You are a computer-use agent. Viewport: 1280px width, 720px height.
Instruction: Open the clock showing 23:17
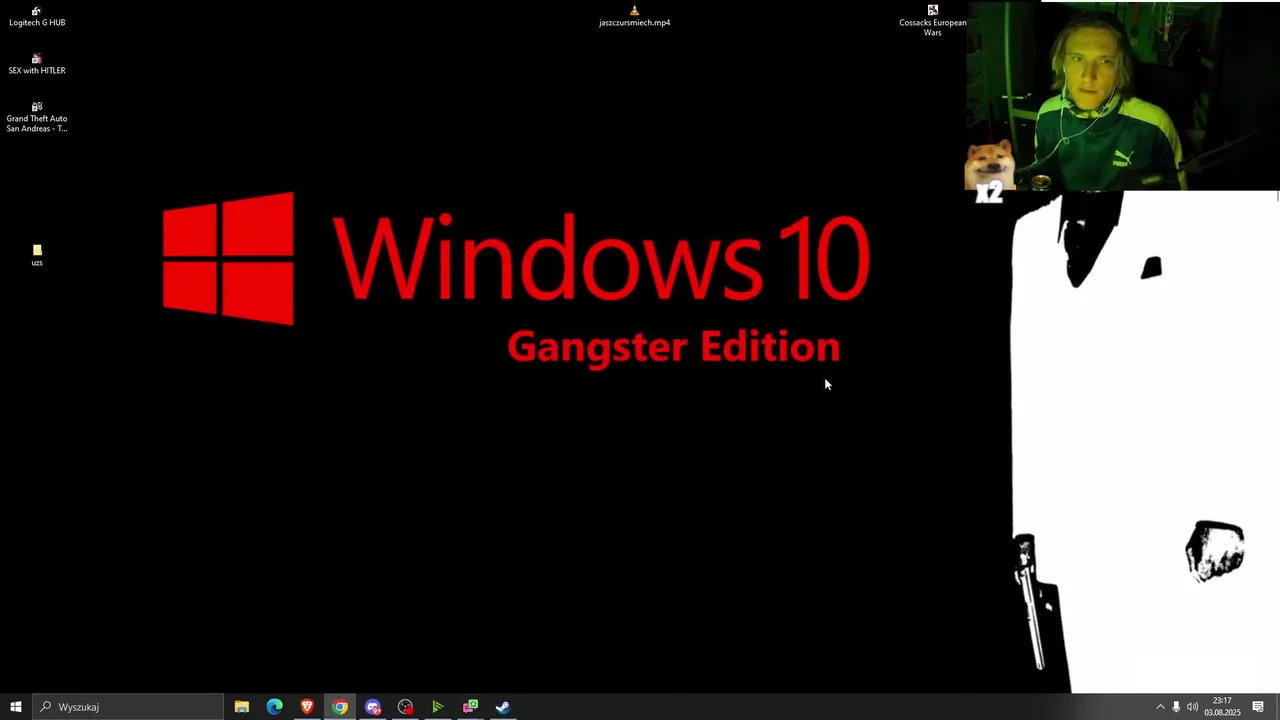pos(1222,707)
